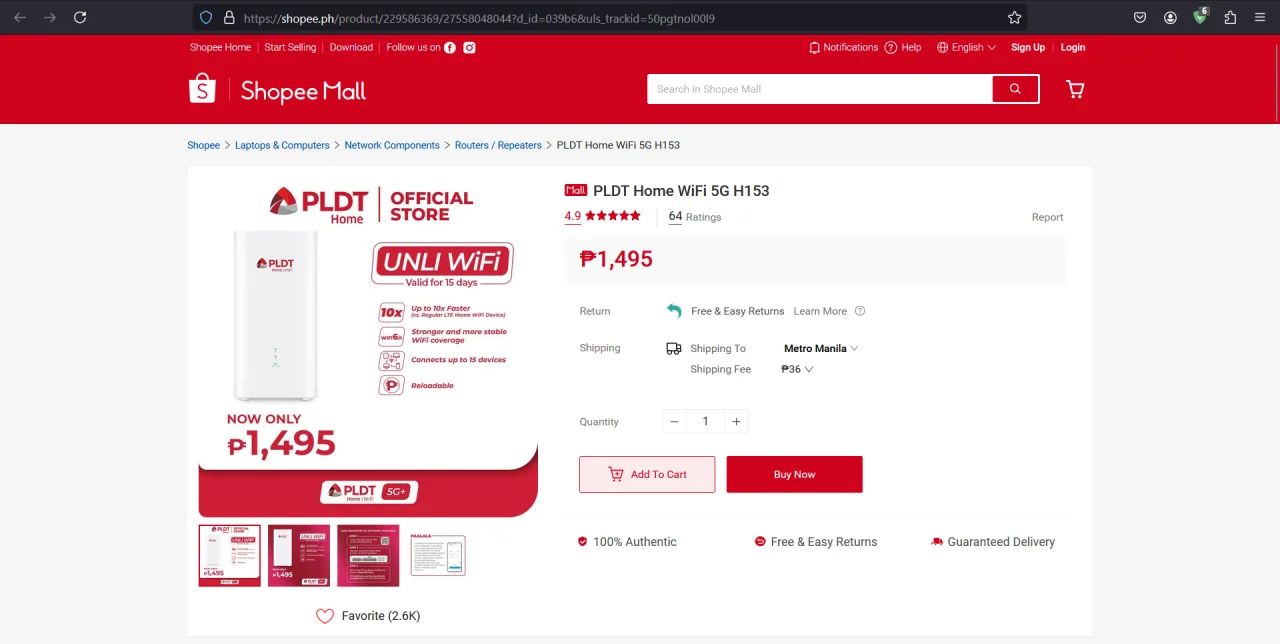Click Sign Up in header
The width and height of the screenshot is (1280, 644).
tap(1028, 47)
